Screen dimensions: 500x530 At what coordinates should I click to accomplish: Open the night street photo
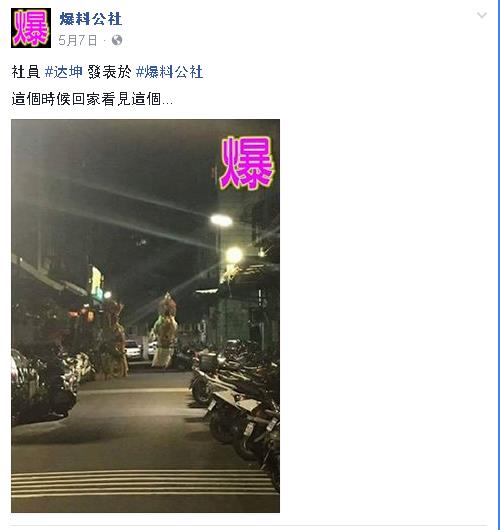click(145, 316)
